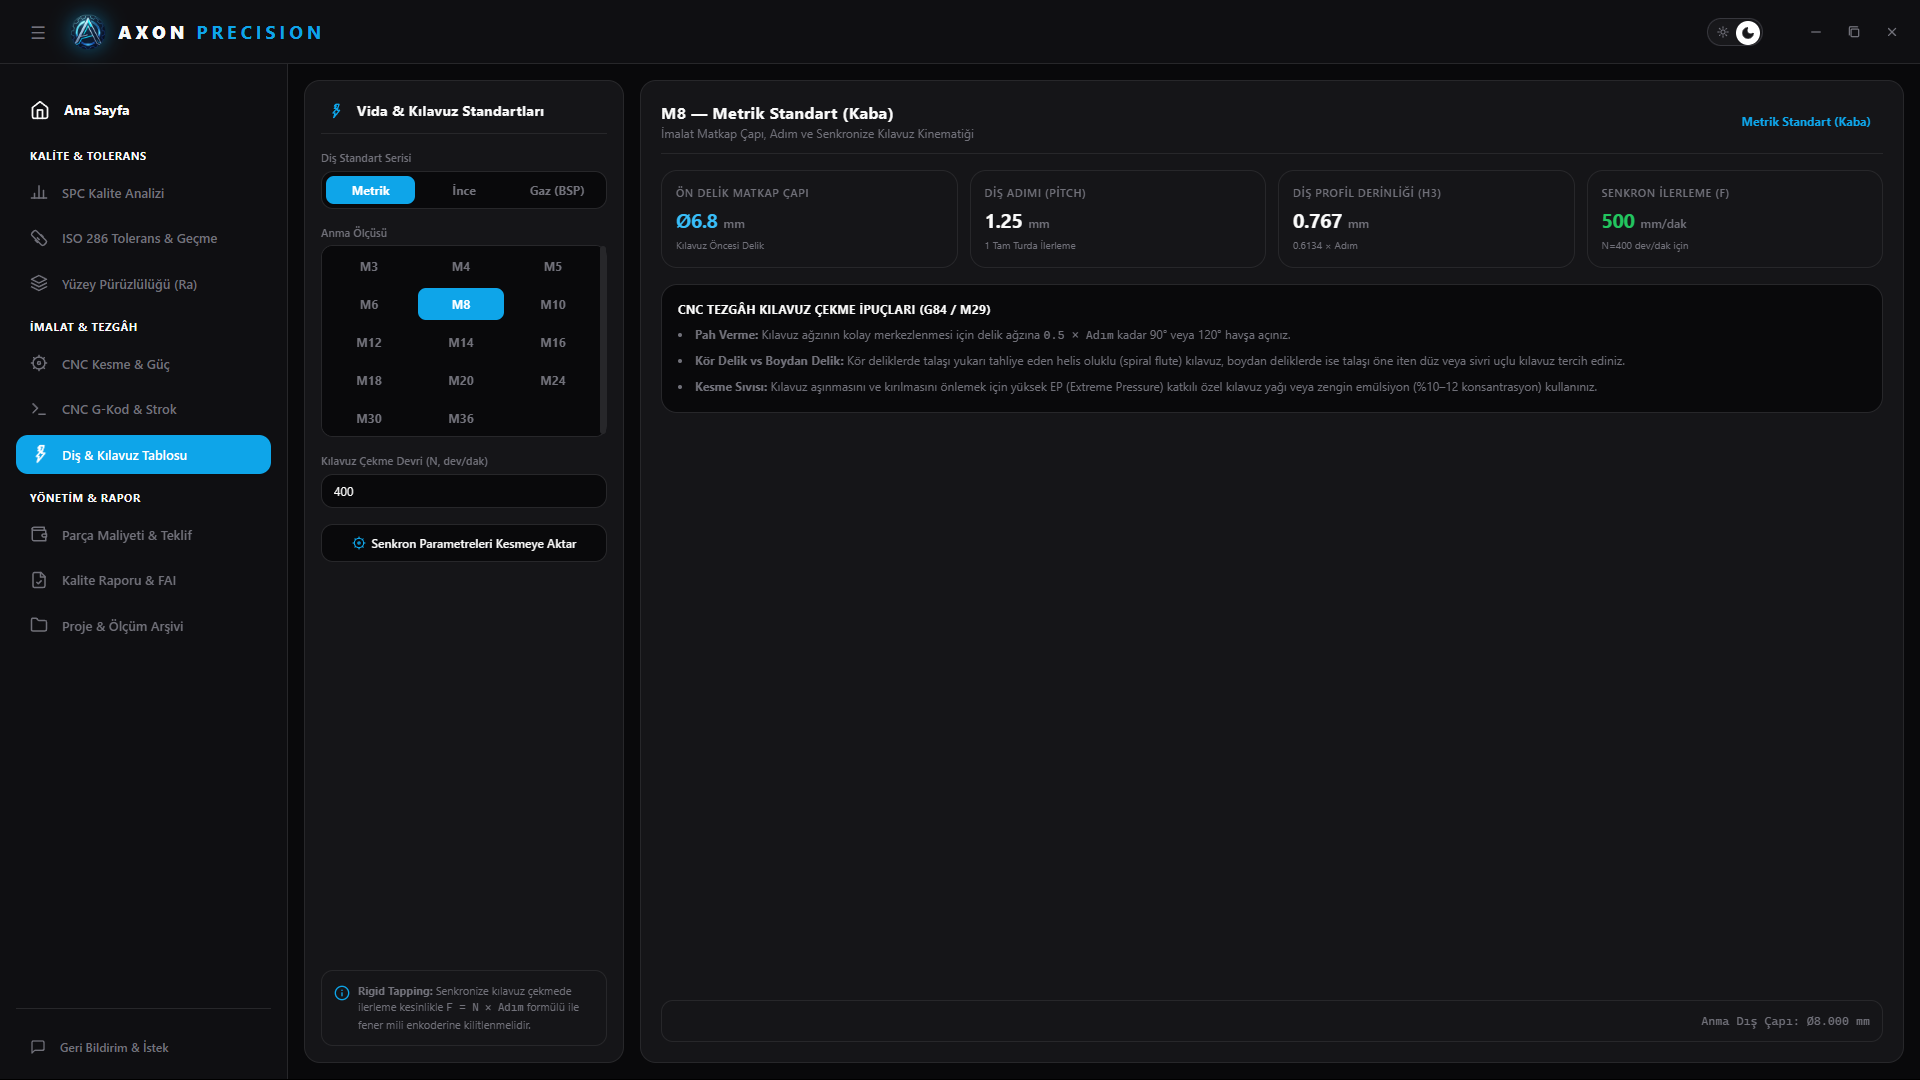
Task: Click Senkron Parametreleri Kesmeye Aktar button
Action: coord(464,543)
